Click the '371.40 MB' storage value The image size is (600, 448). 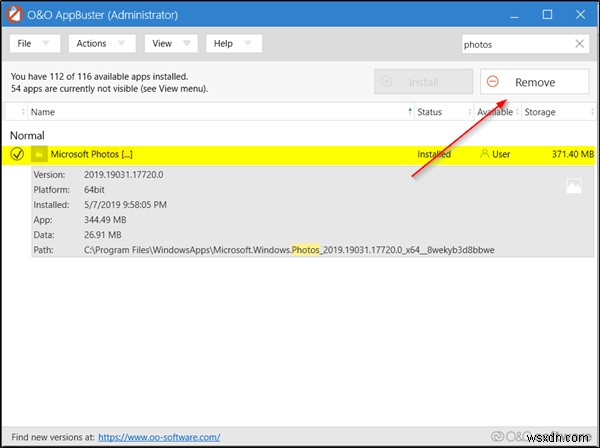click(x=572, y=154)
